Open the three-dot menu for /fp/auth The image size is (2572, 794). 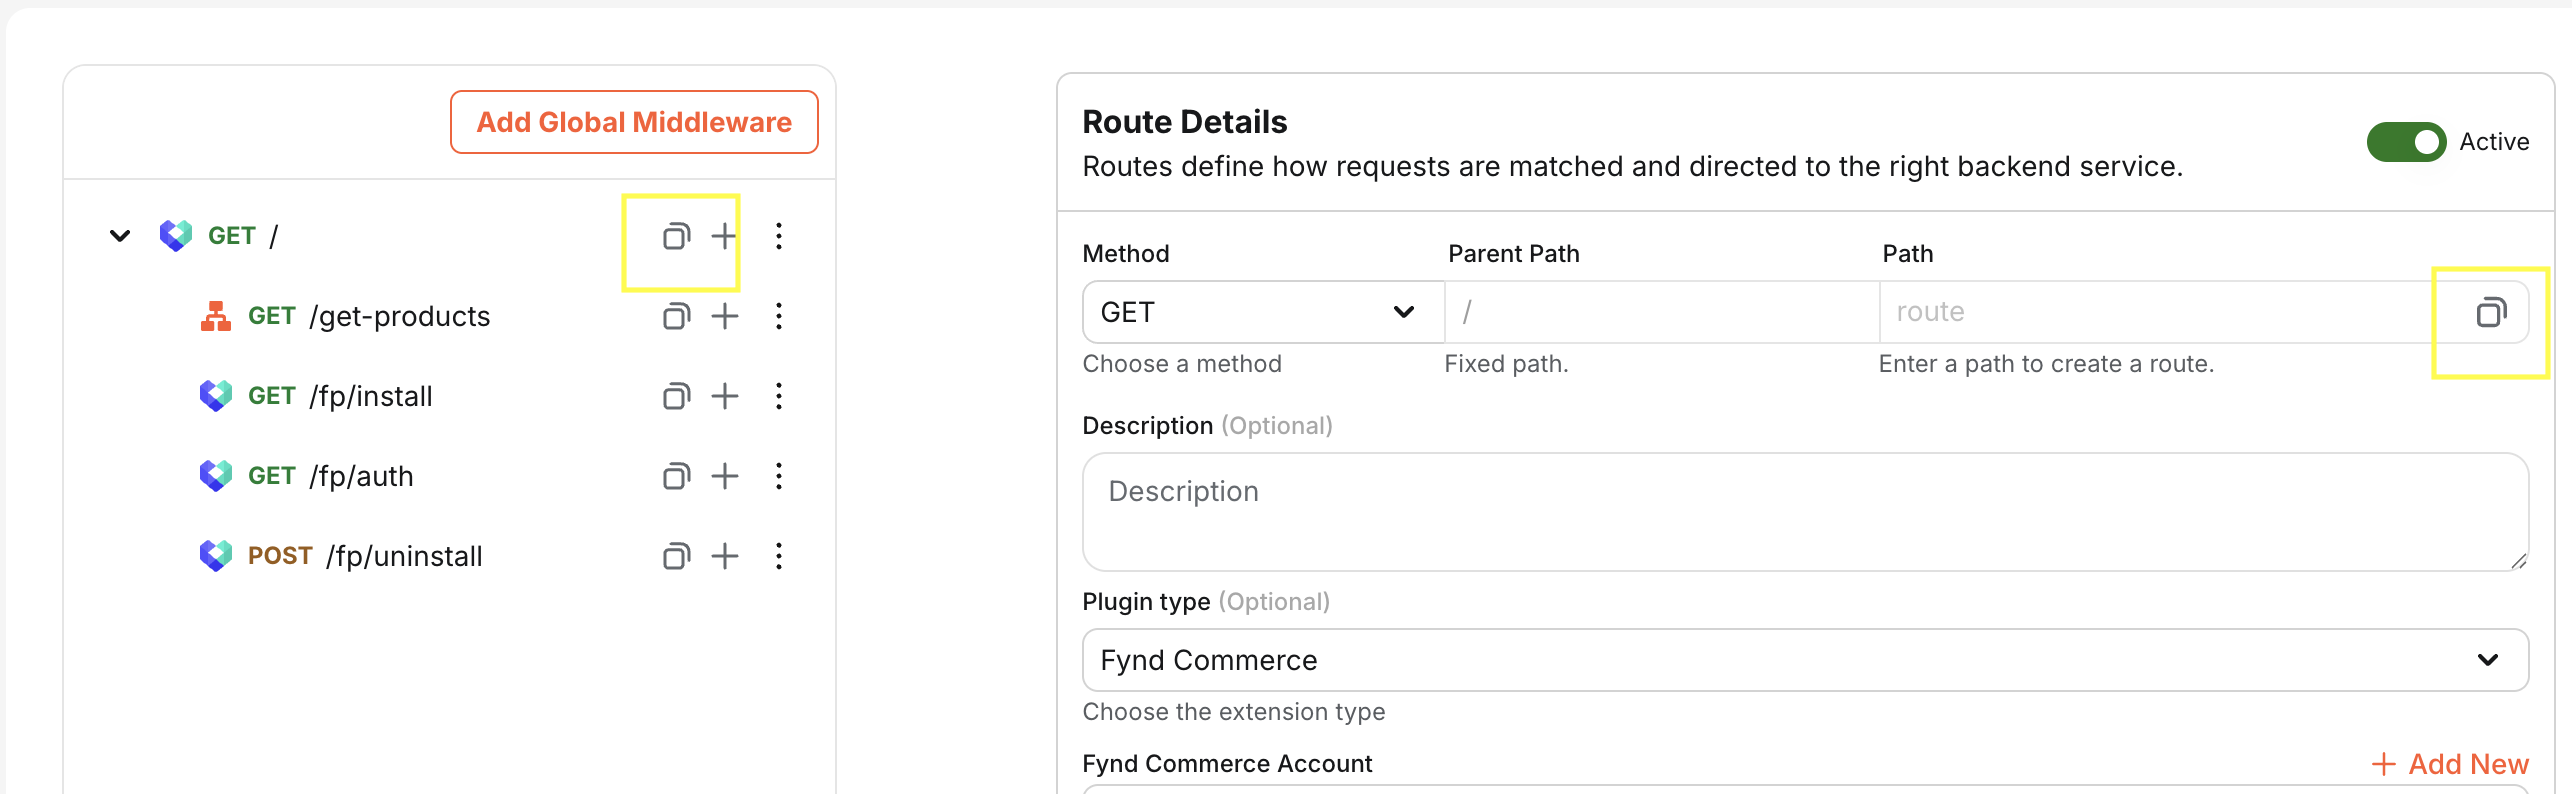(779, 476)
